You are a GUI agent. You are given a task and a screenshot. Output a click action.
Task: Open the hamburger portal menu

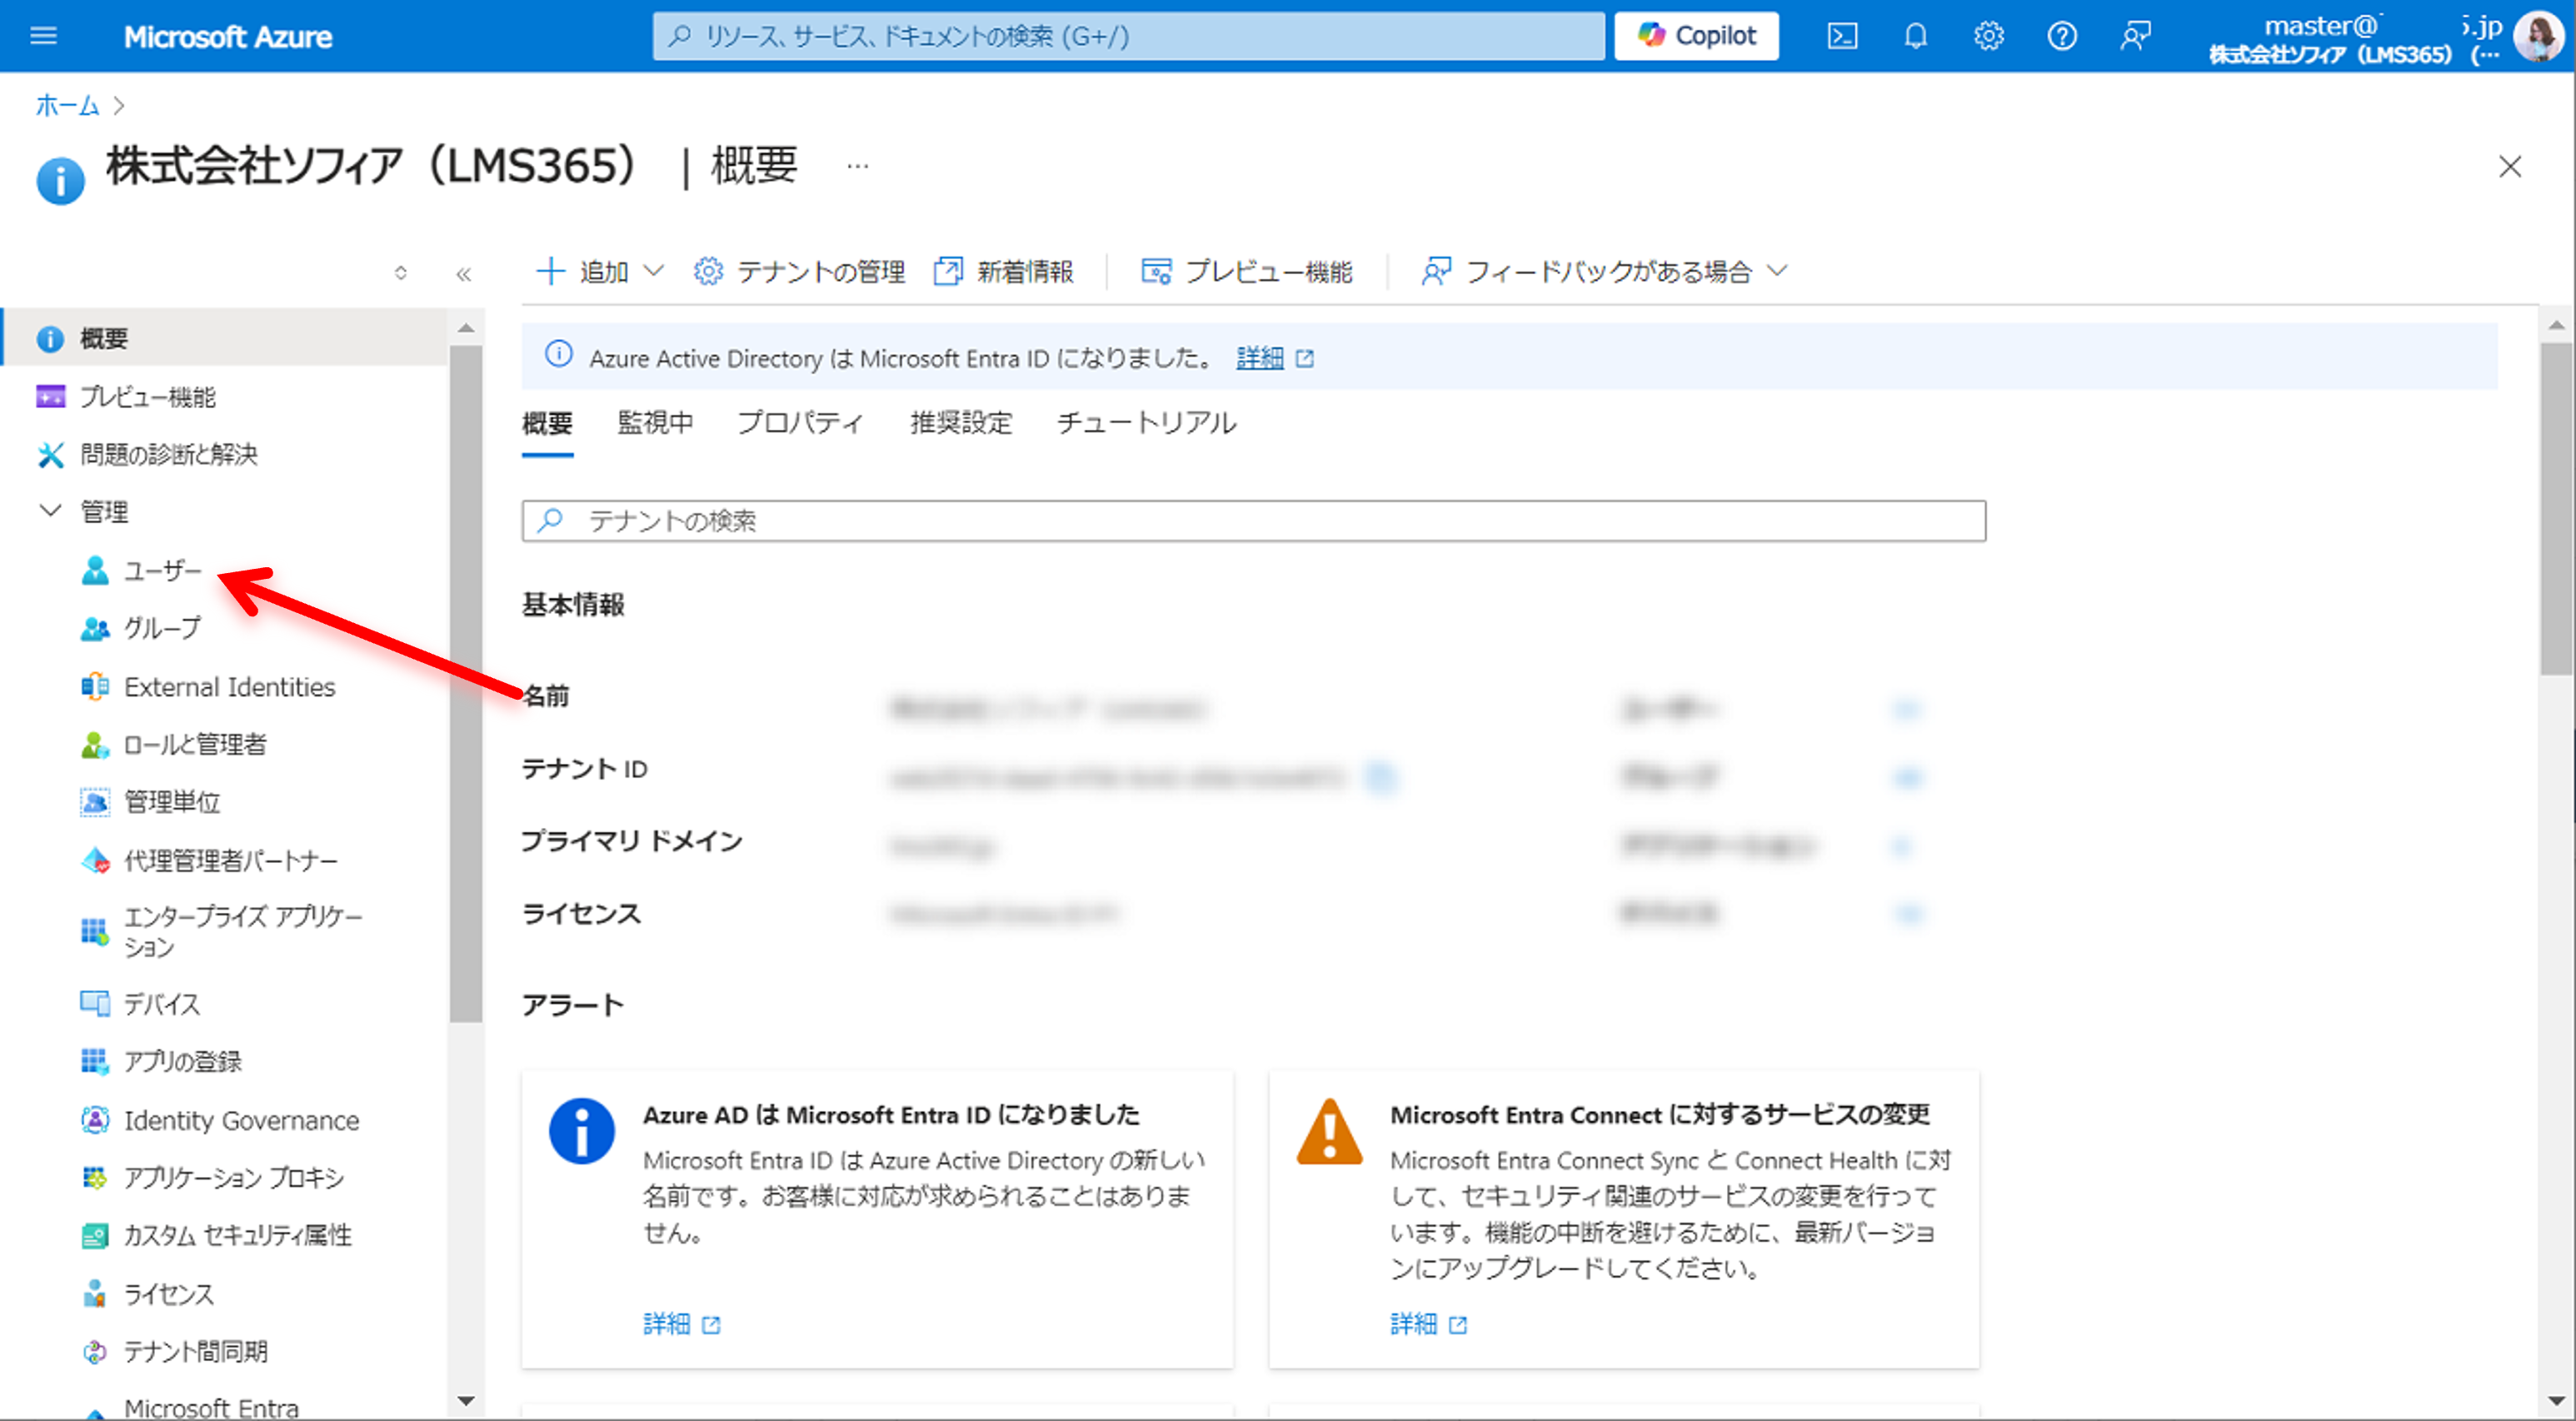(x=44, y=36)
